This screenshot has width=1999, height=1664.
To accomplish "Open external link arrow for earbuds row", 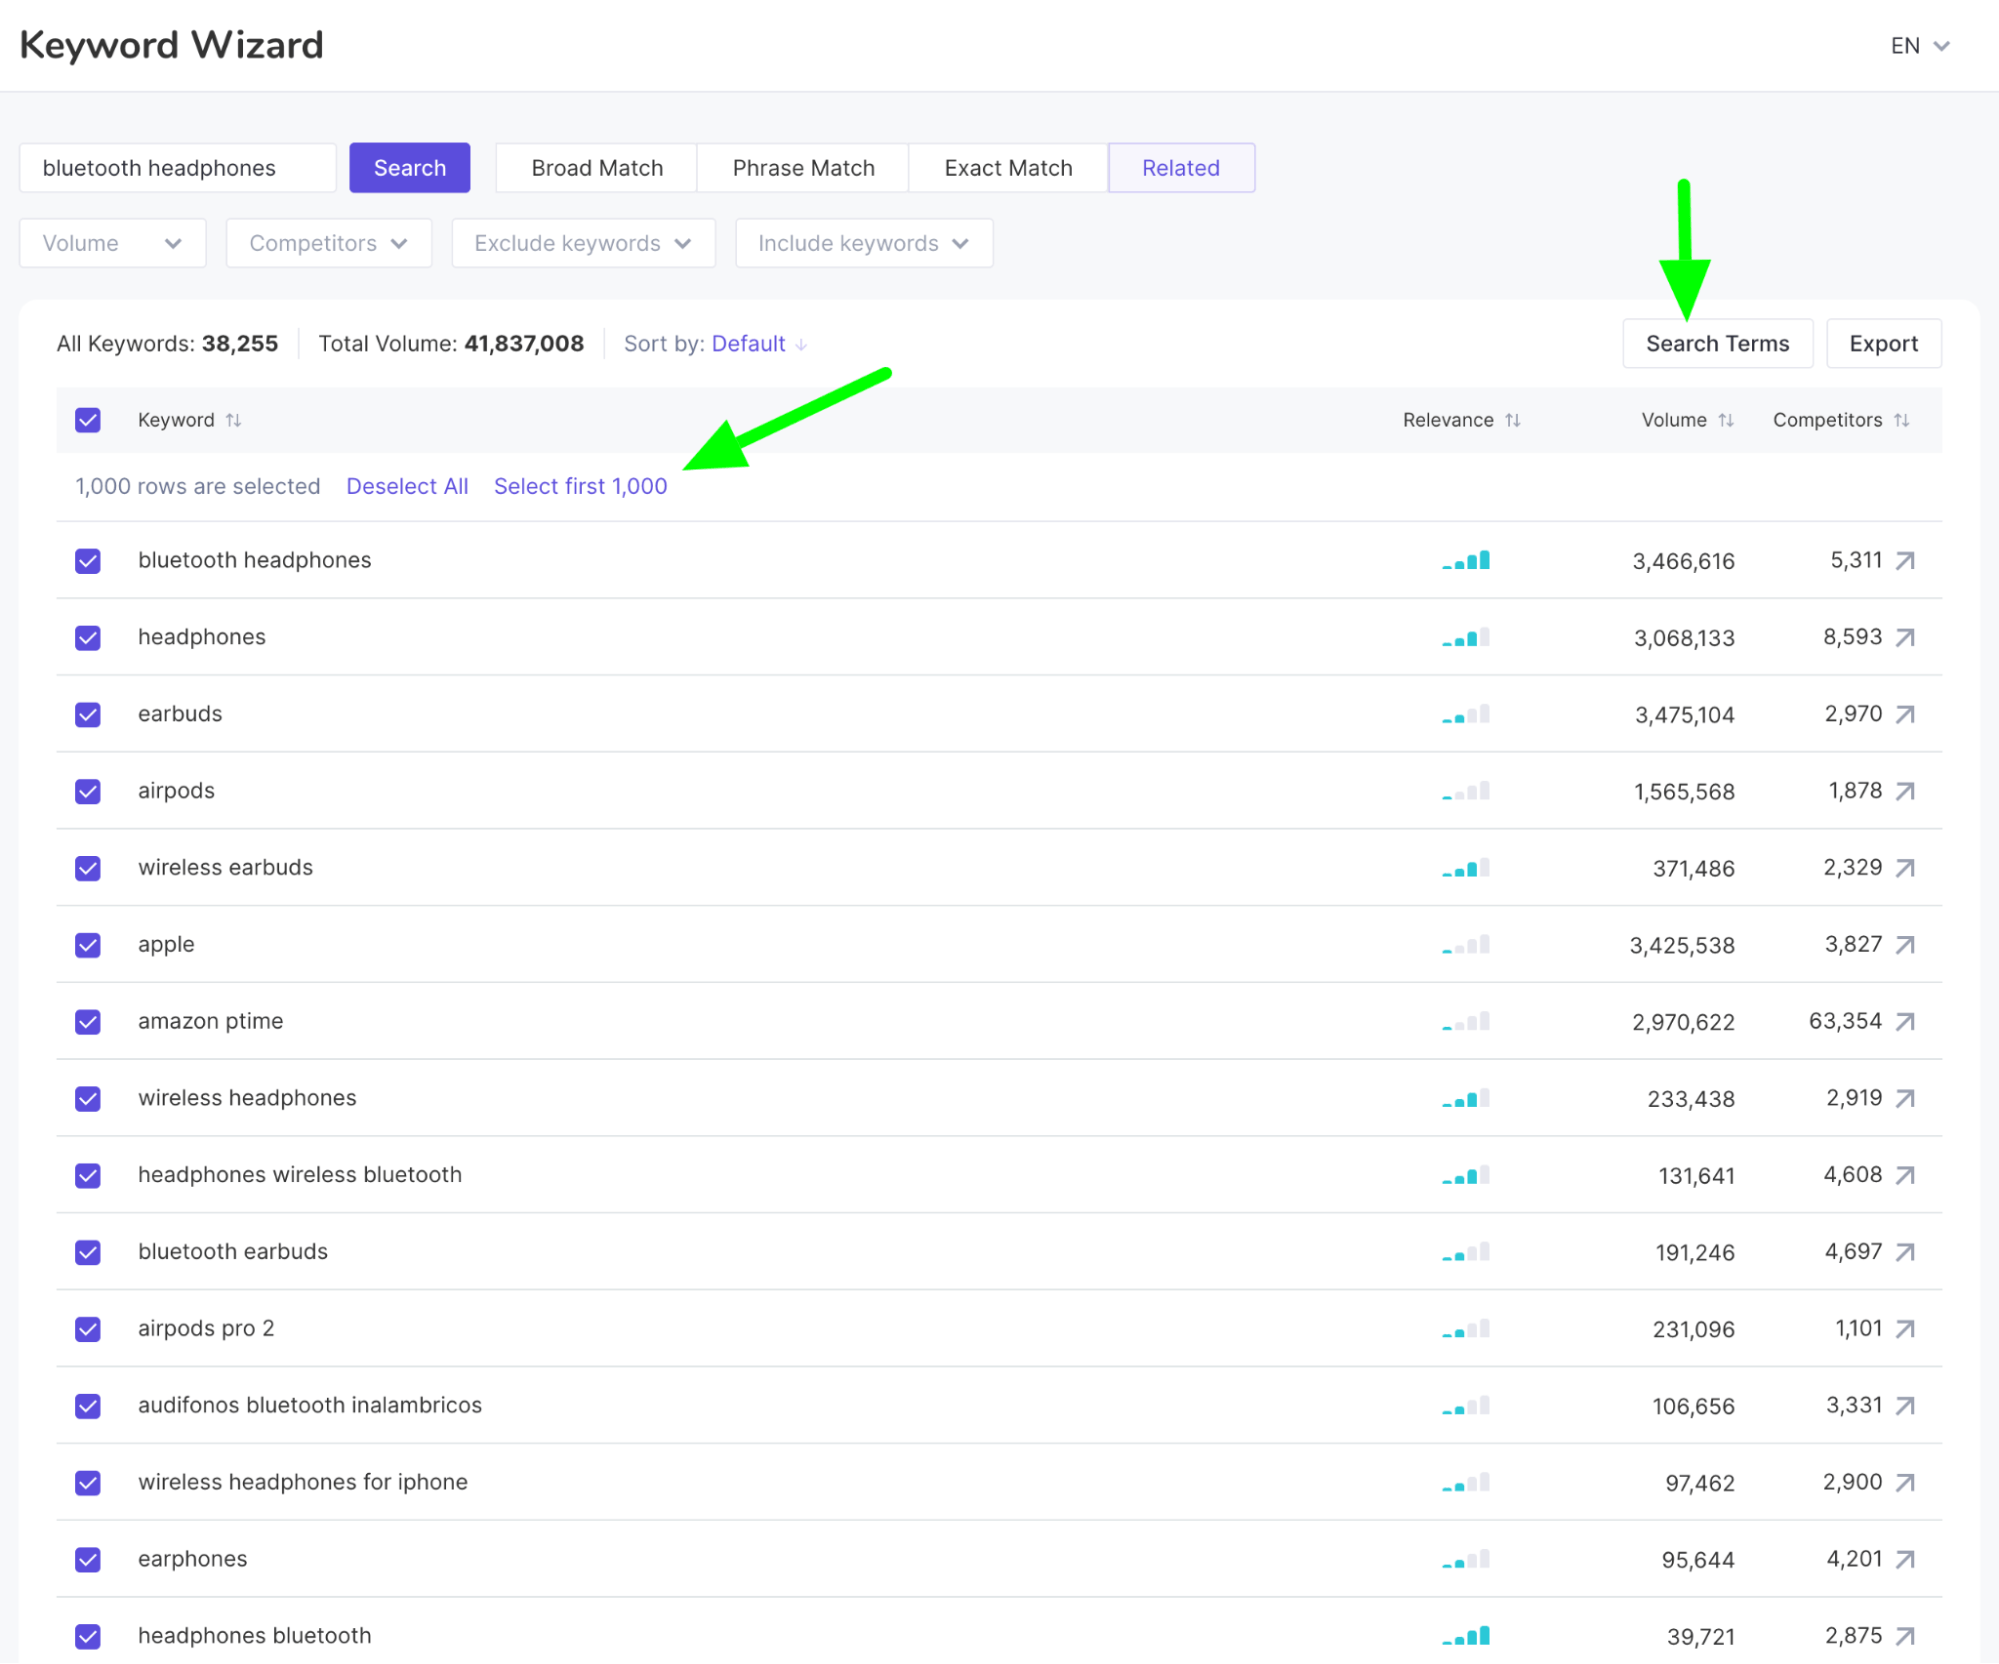I will click(x=1905, y=714).
